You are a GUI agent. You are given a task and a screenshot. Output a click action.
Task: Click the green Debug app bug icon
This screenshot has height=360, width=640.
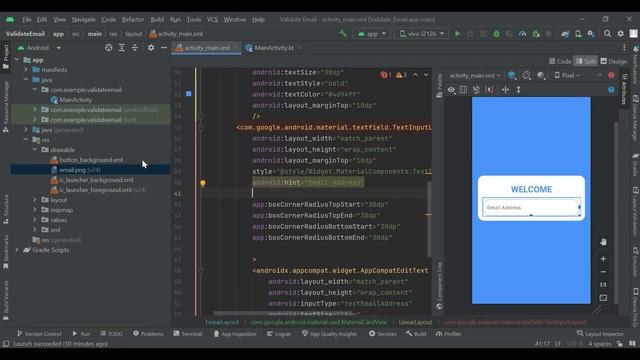496,34
